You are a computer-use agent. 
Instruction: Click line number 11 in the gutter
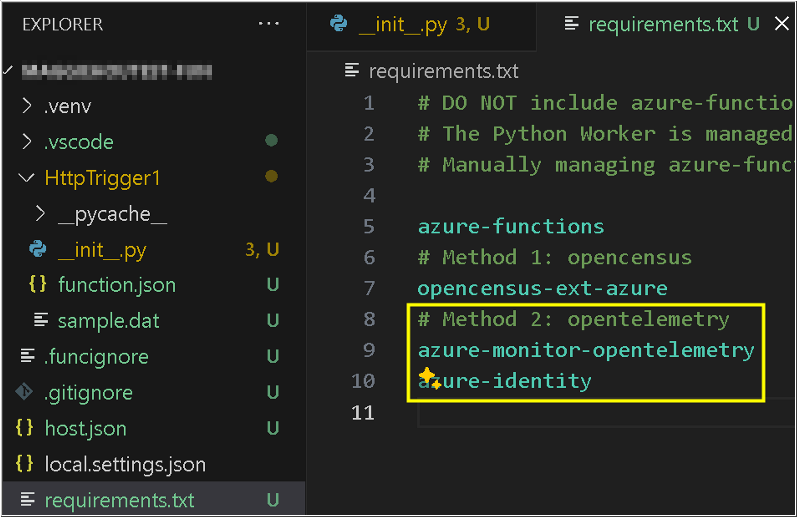pos(363,413)
